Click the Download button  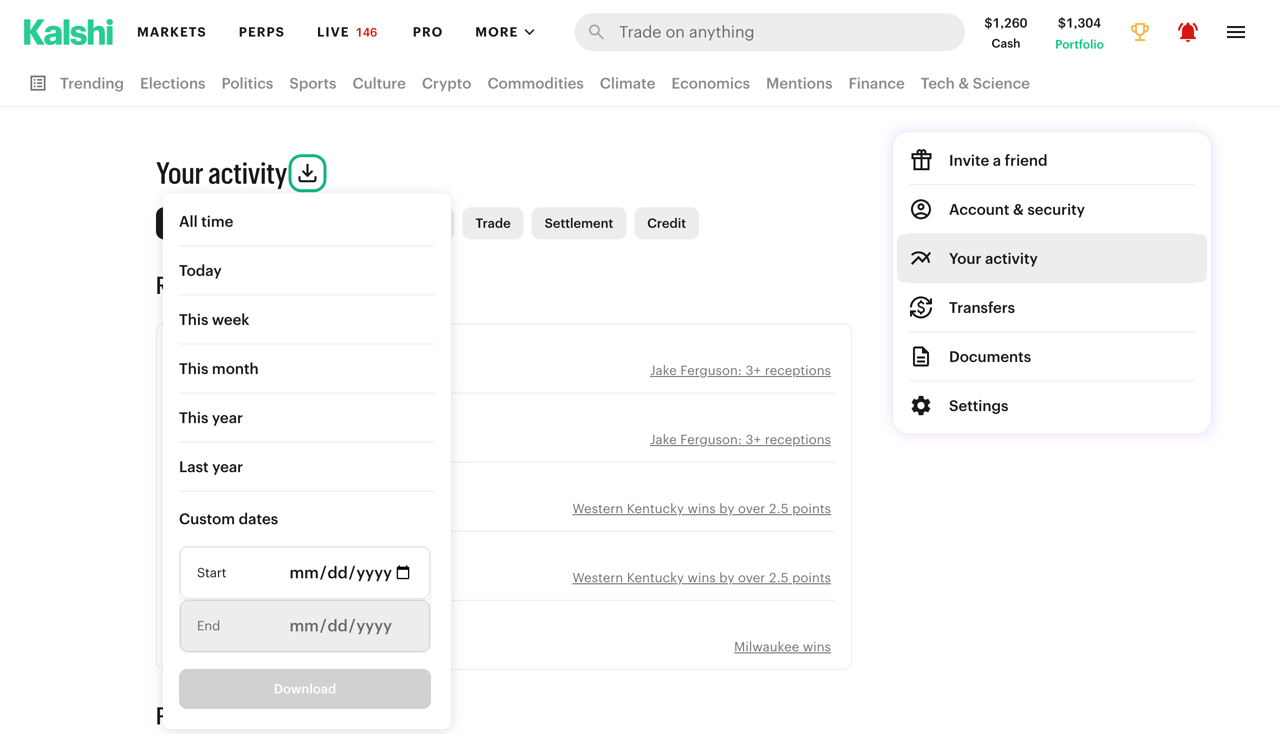[305, 689]
